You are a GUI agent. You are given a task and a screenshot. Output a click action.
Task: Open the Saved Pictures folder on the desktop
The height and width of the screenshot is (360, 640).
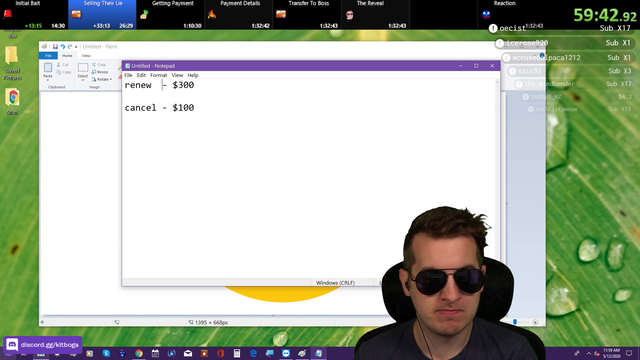12,63
